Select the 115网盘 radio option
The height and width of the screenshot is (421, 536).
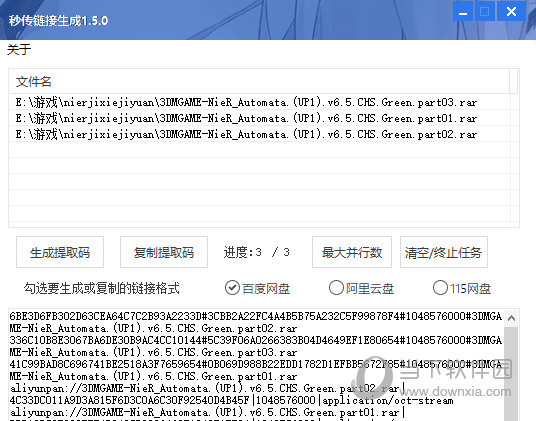pos(461,288)
